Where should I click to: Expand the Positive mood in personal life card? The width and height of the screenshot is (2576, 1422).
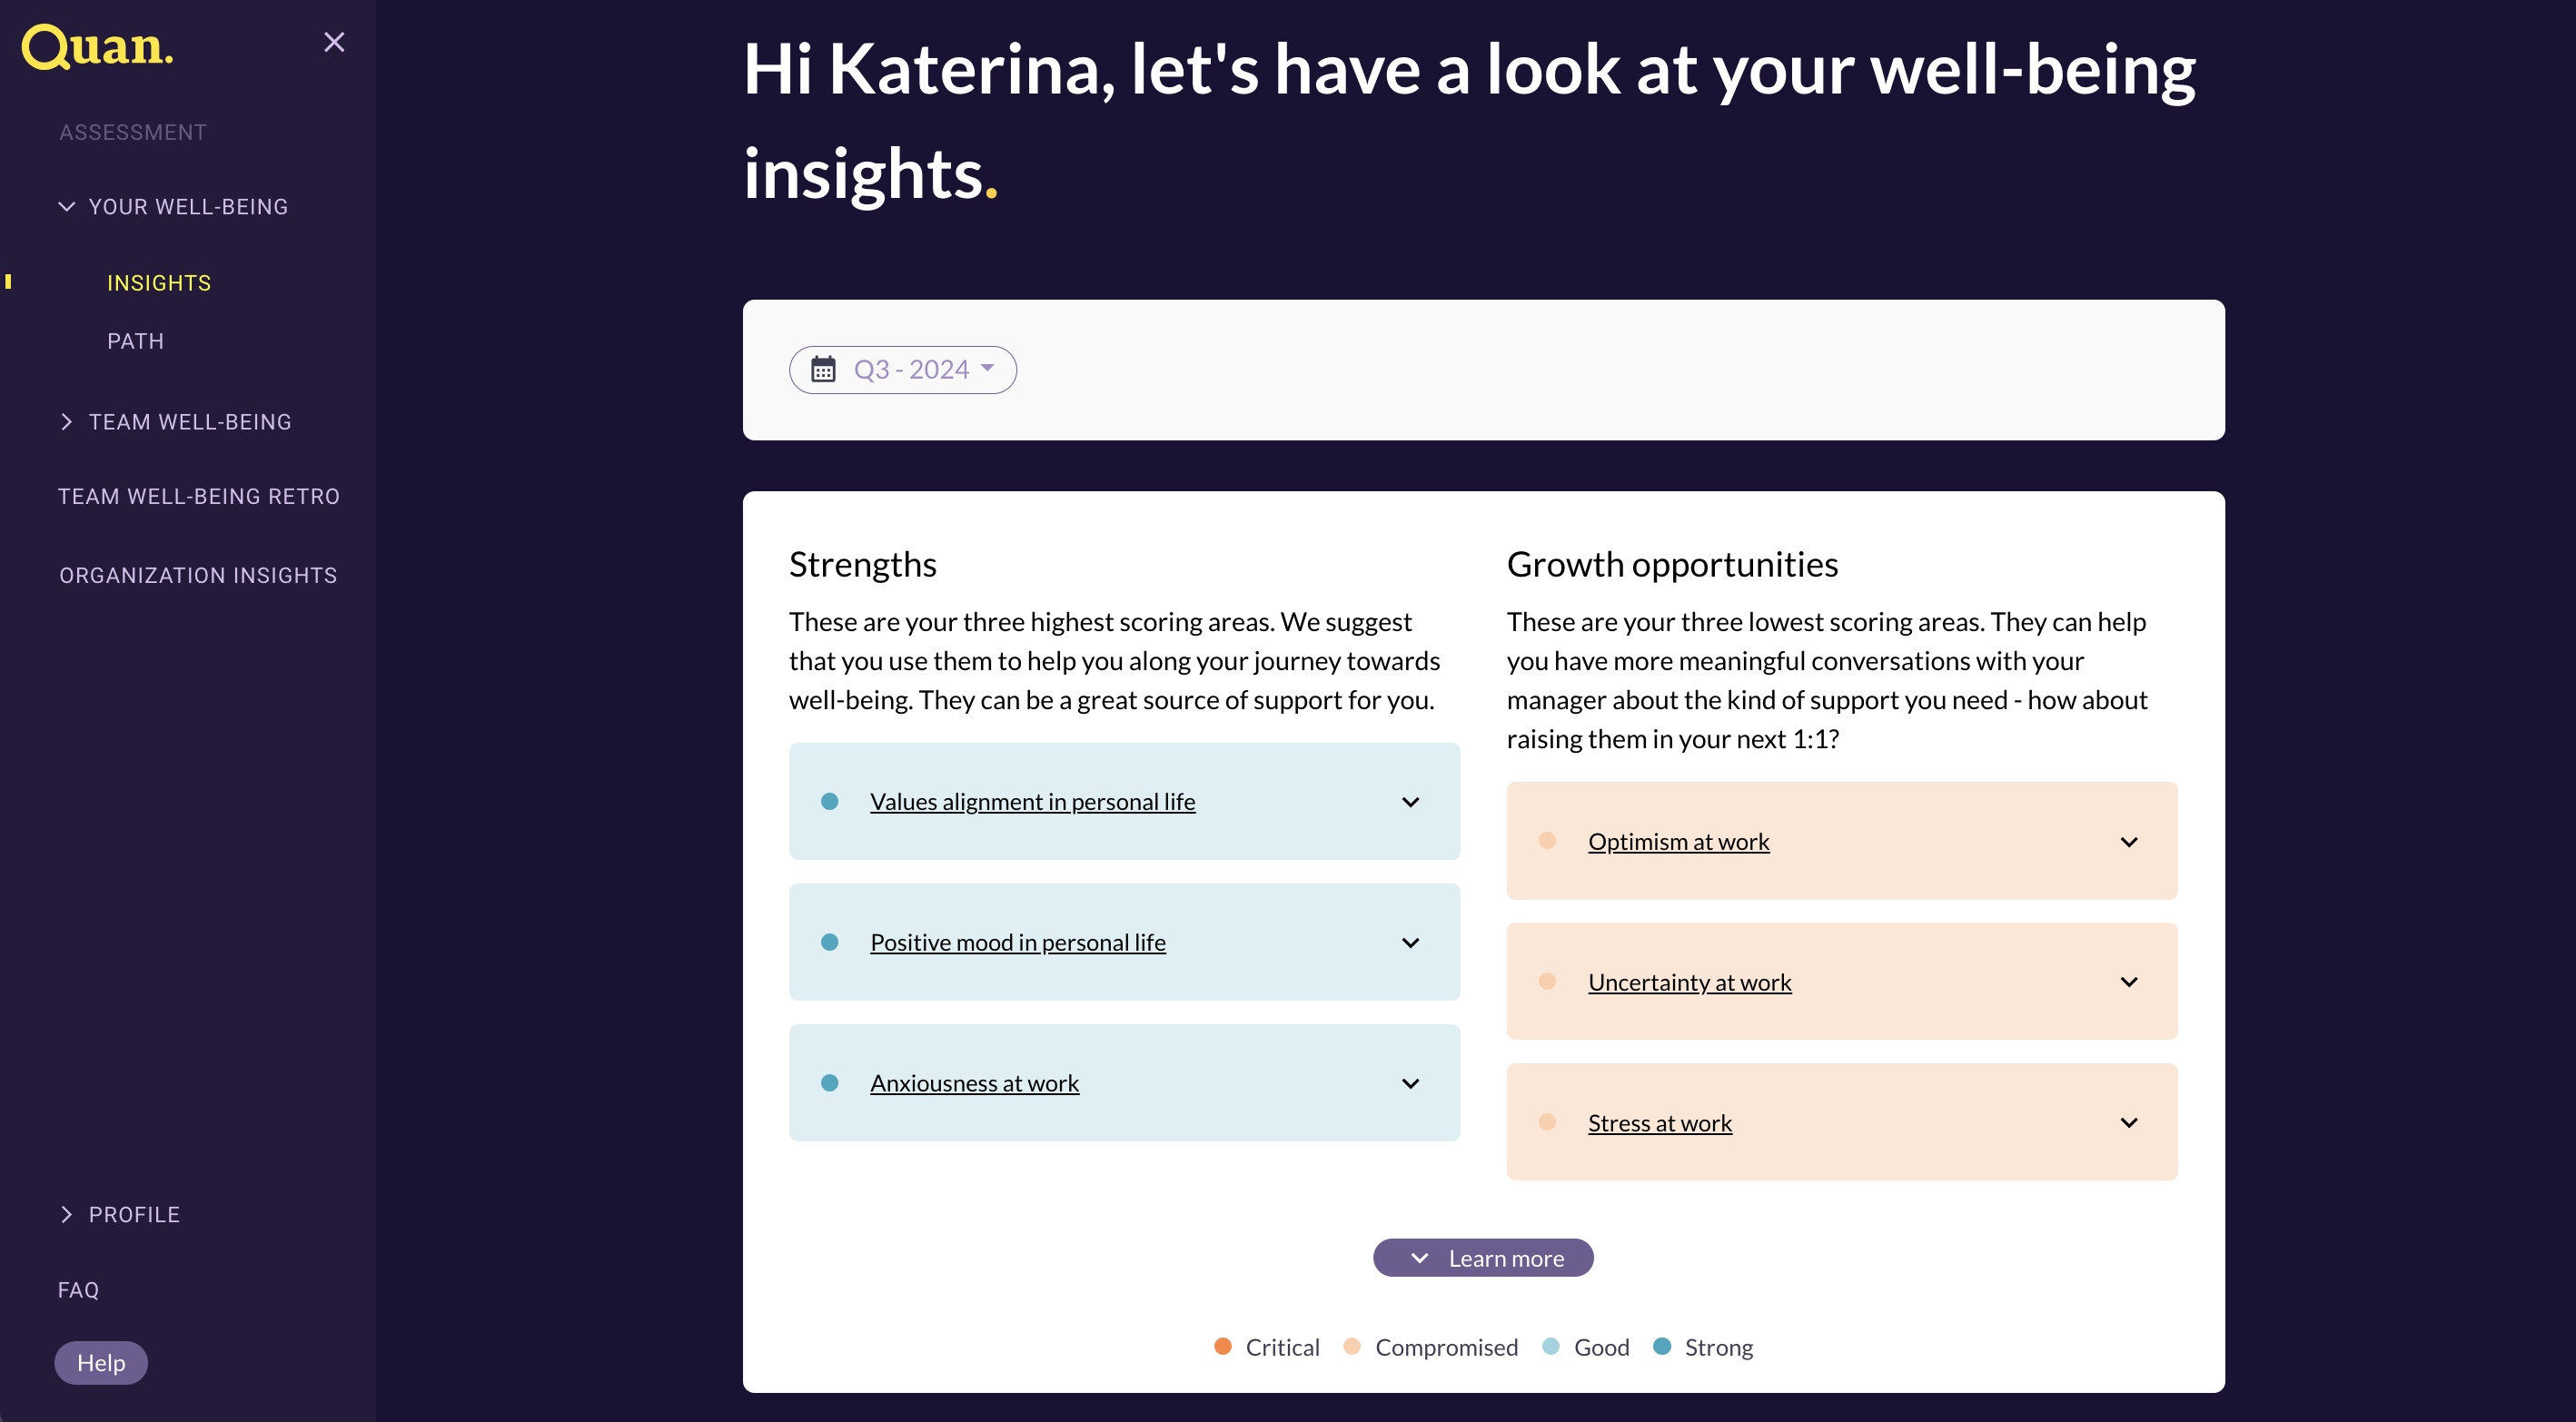[x=1410, y=942]
